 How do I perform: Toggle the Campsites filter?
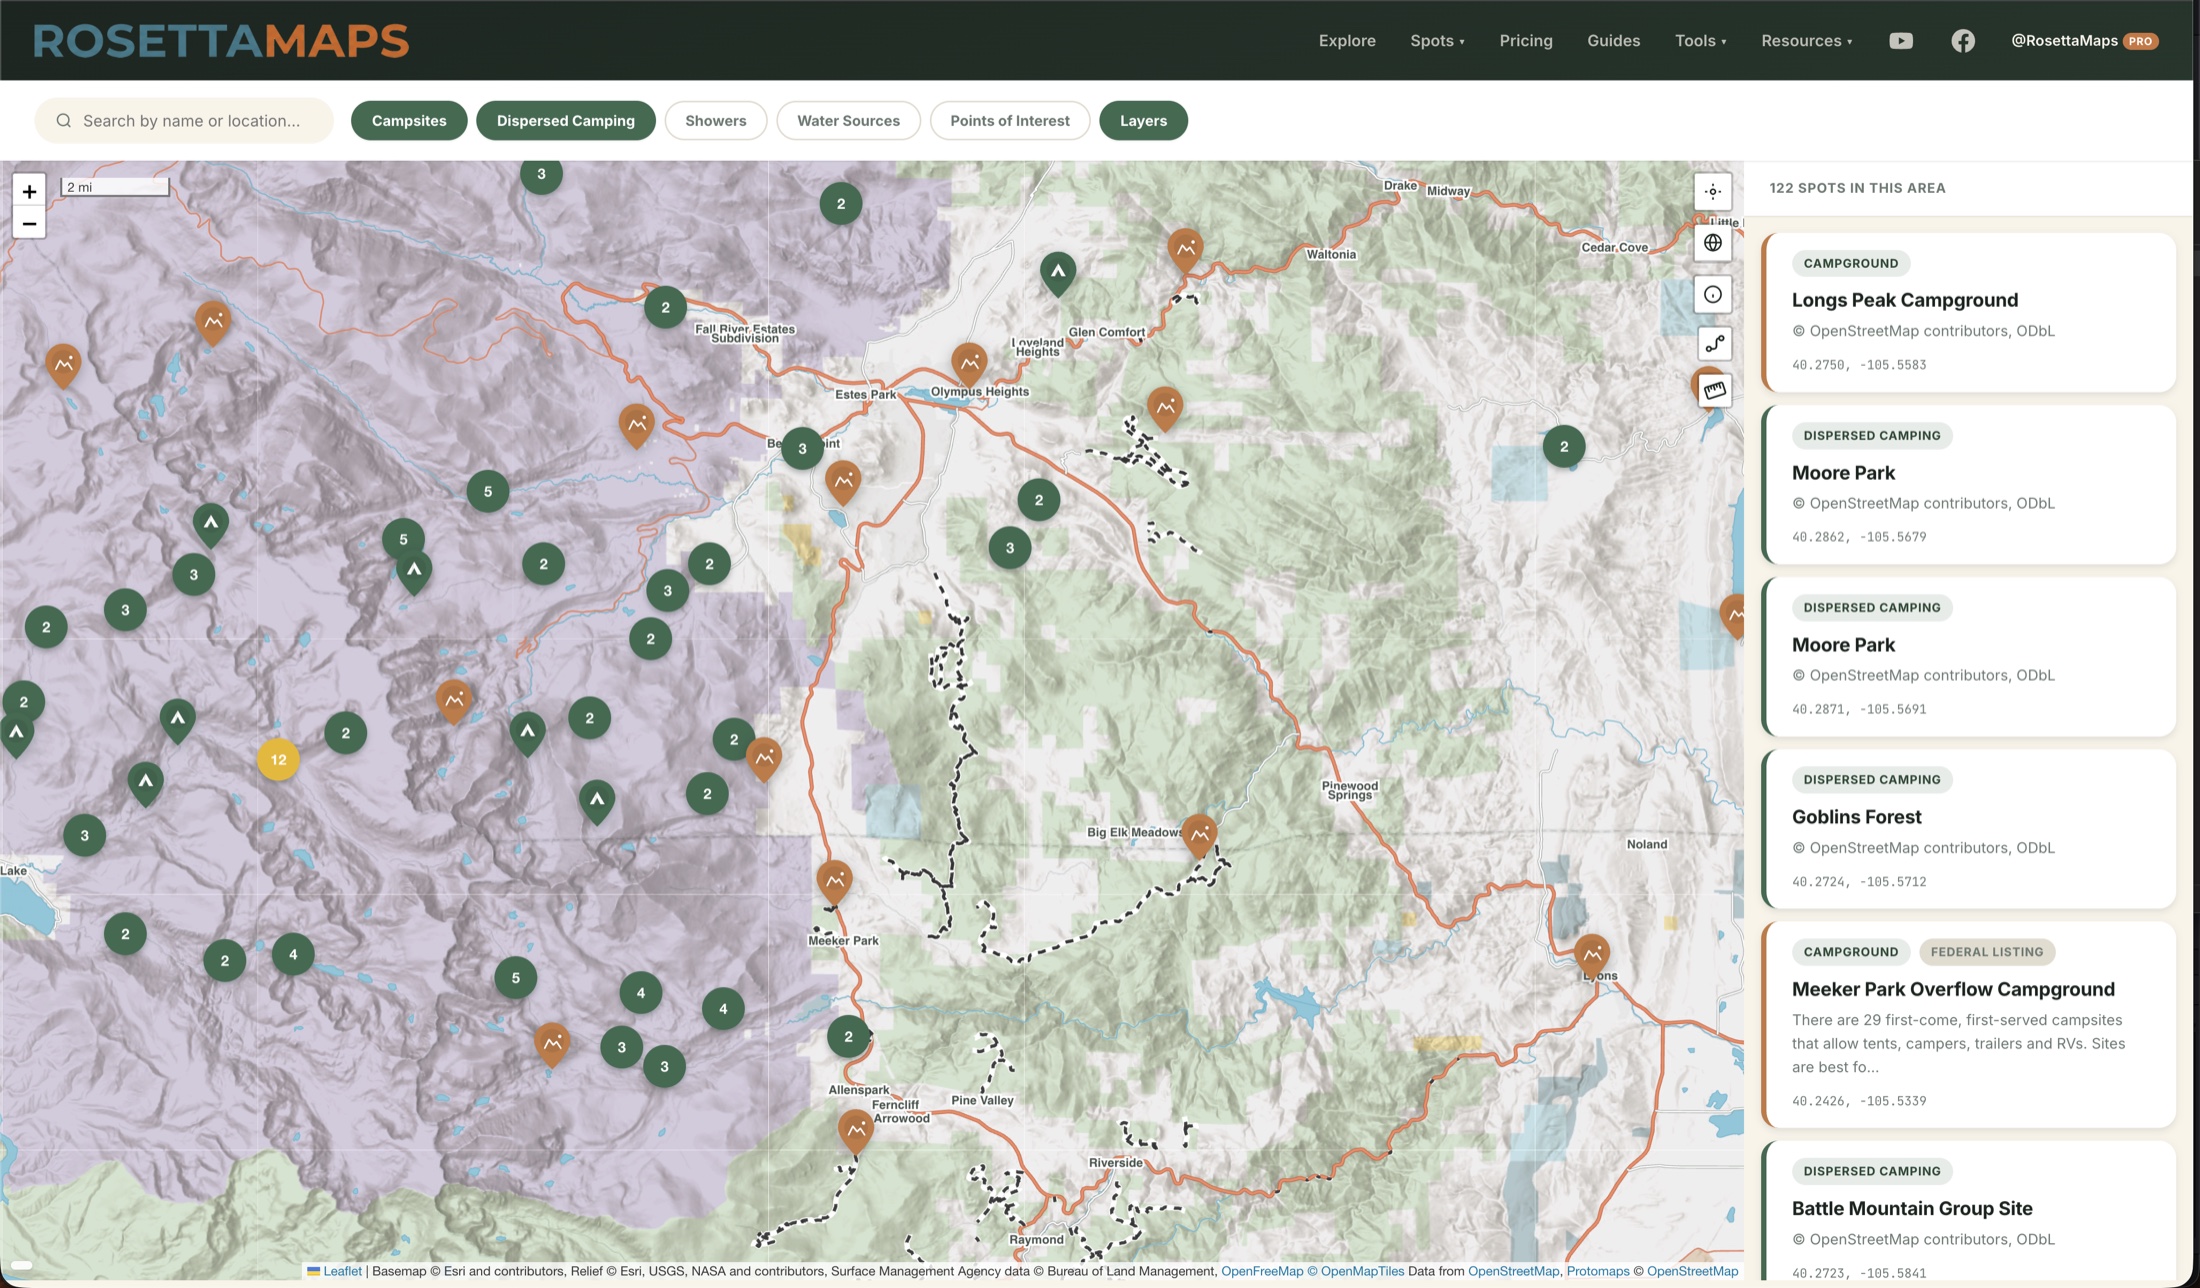click(409, 120)
